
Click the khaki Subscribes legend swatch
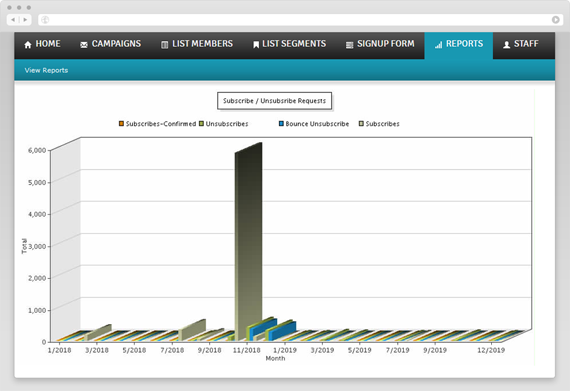point(361,124)
